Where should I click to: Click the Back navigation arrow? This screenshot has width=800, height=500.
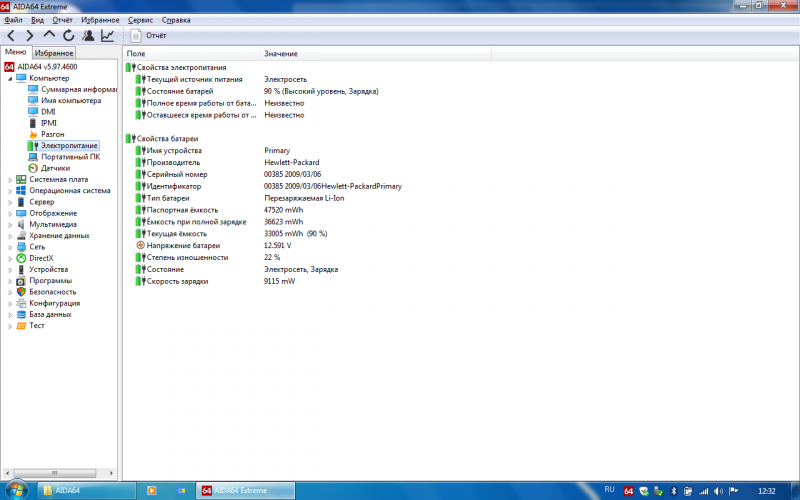(11, 35)
